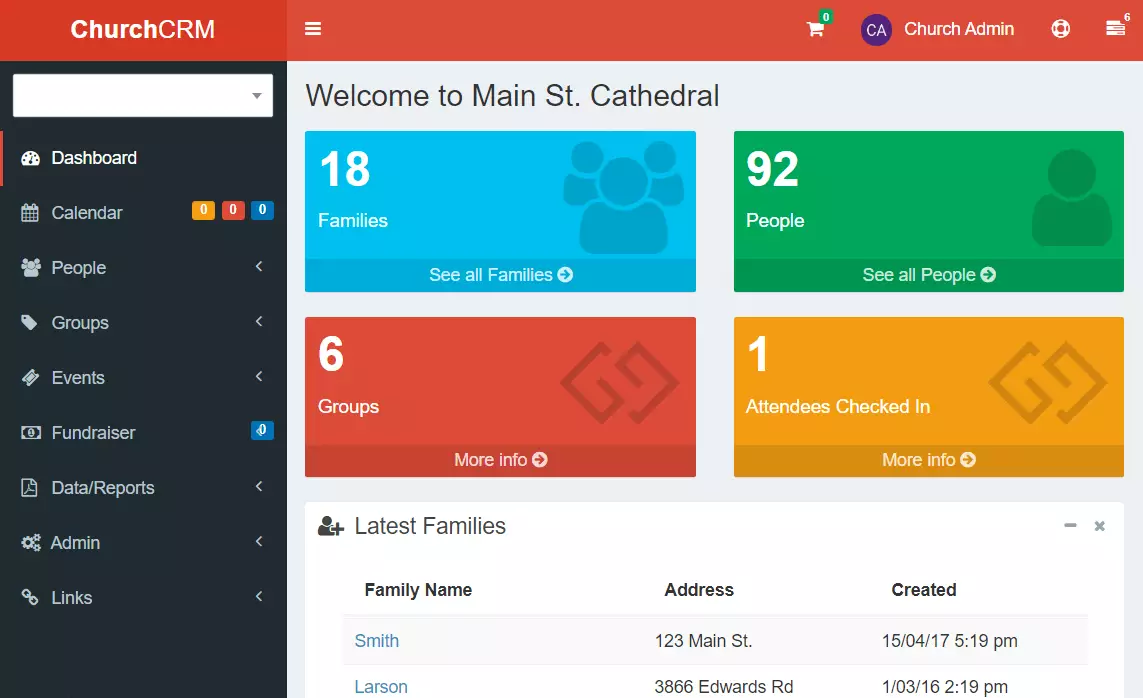Viewport: 1143px width, 698px height.
Task: Click the CA user avatar circle
Action: tap(875, 30)
